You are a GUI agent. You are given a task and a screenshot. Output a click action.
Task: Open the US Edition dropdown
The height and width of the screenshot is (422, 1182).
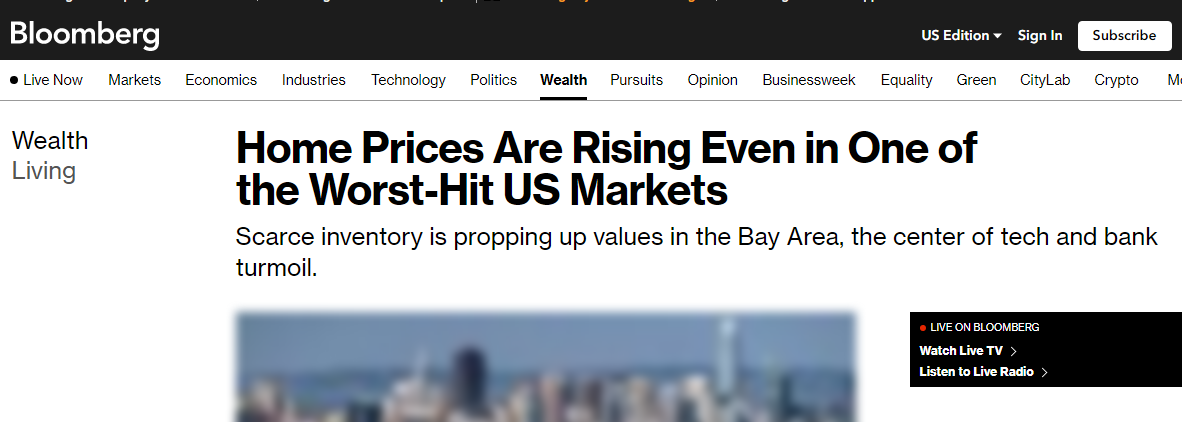coord(961,36)
